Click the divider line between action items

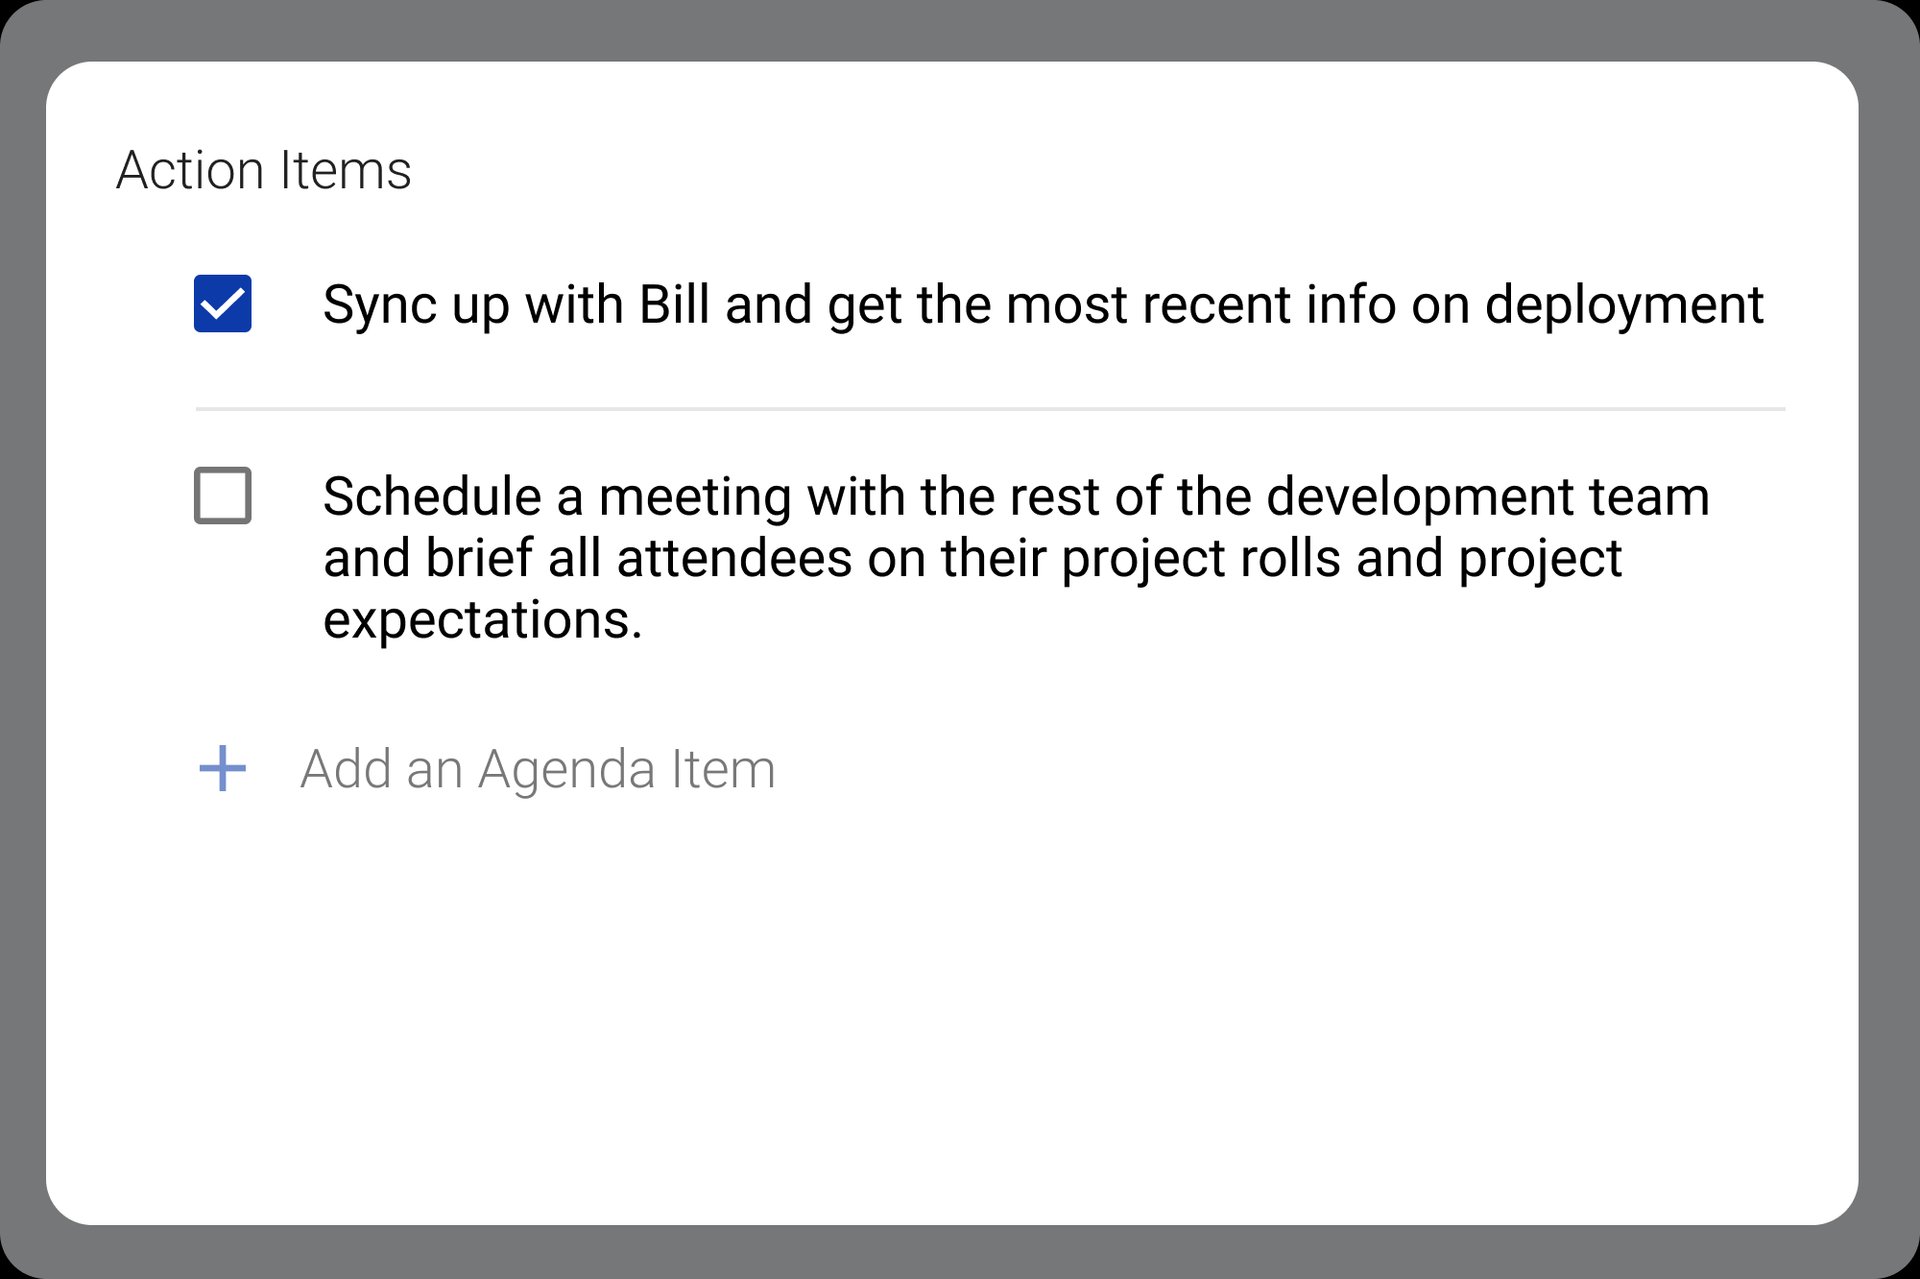click(x=990, y=409)
